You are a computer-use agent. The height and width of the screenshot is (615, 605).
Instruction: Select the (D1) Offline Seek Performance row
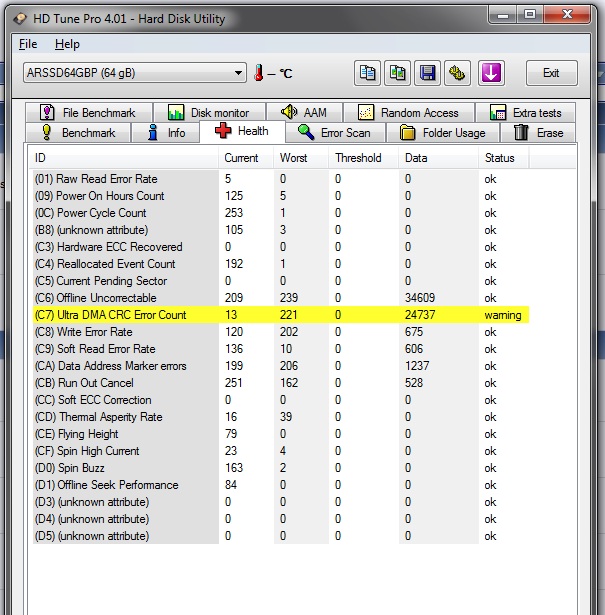click(281, 485)
